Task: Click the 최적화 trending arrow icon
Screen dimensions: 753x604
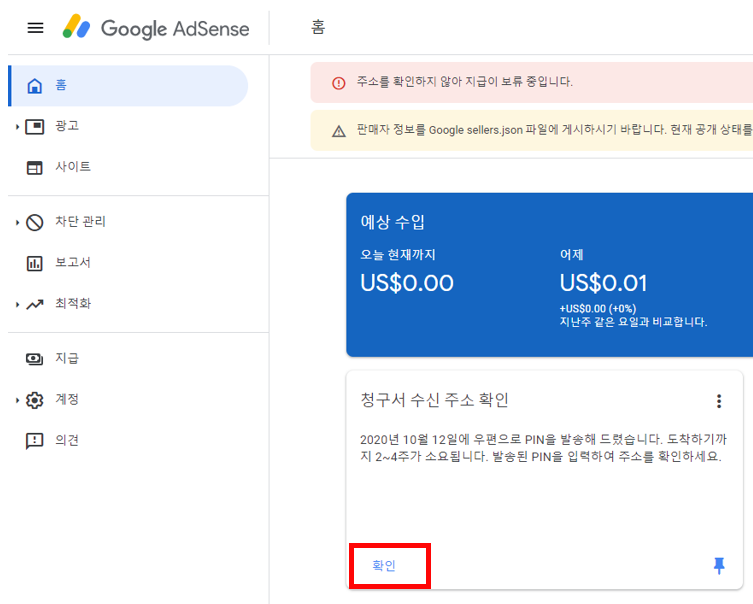Action: click(35, 304)
